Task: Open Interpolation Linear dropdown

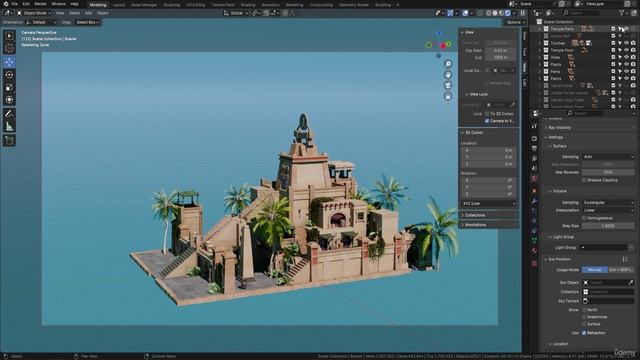Action: tap(608, 211)
